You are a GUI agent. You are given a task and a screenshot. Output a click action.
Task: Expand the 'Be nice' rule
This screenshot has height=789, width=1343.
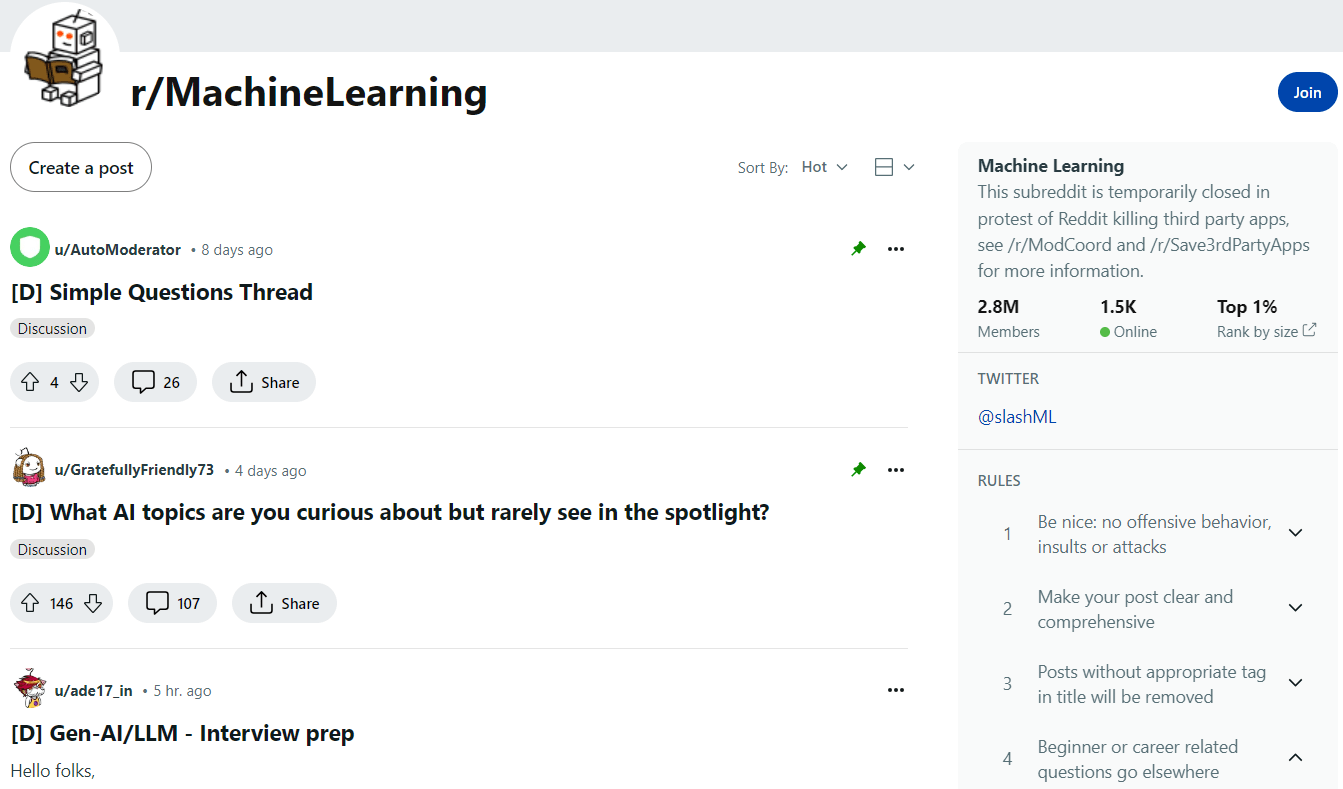point(1295,533)
